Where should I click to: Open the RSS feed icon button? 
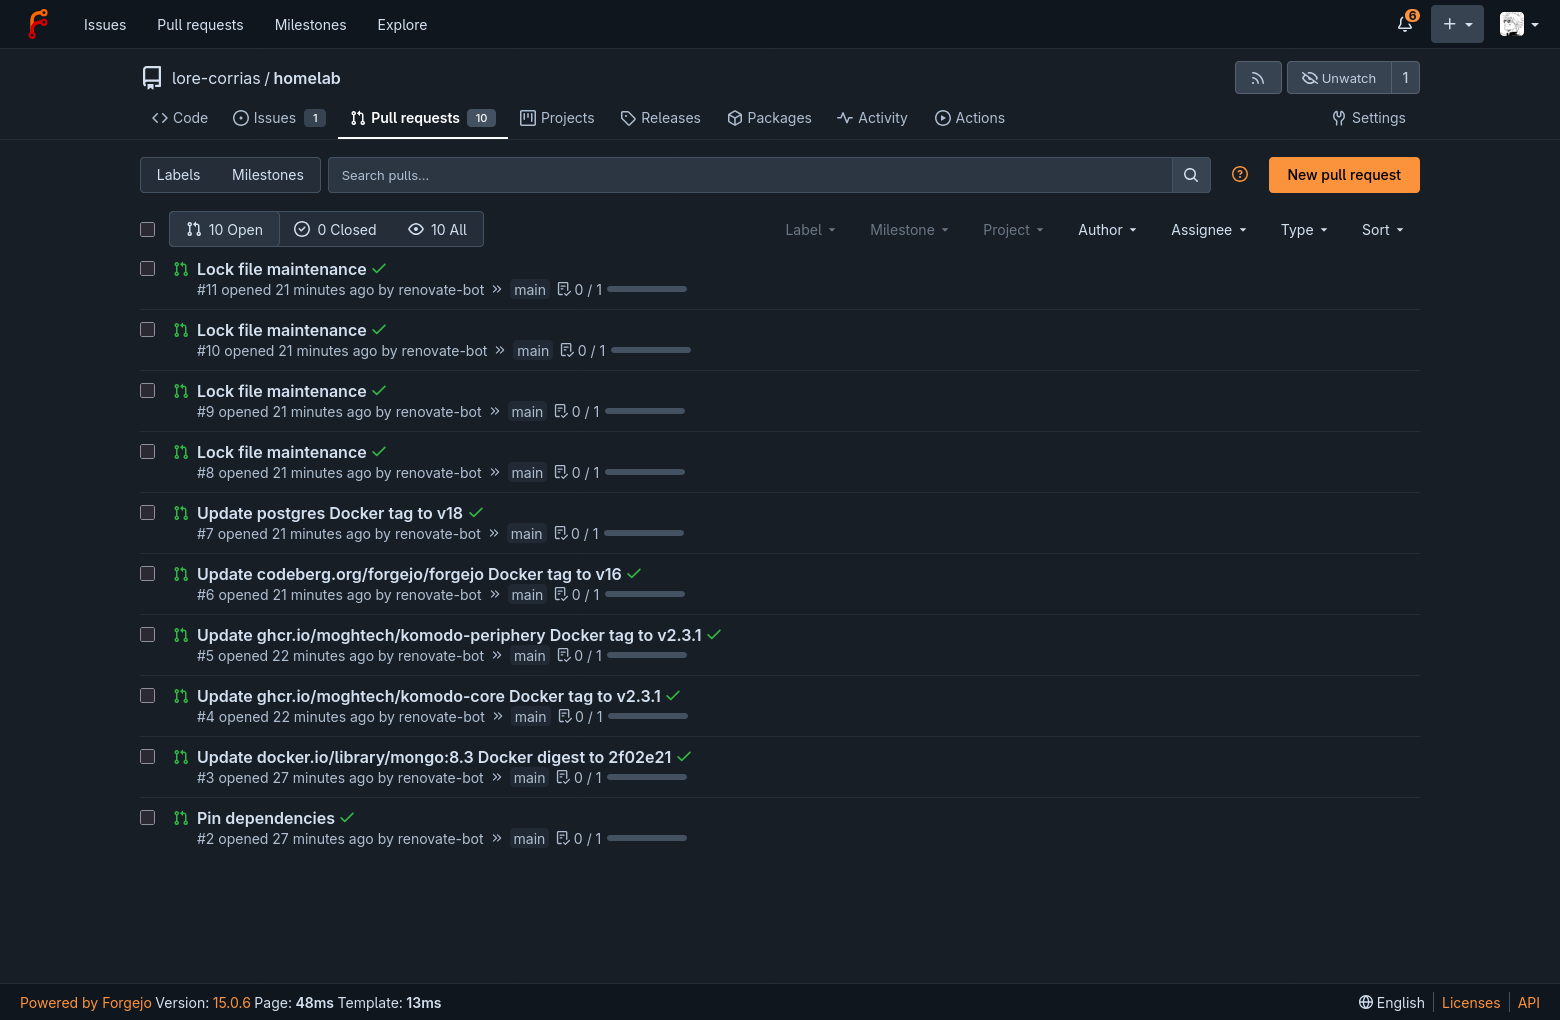tap(1258, 78)
